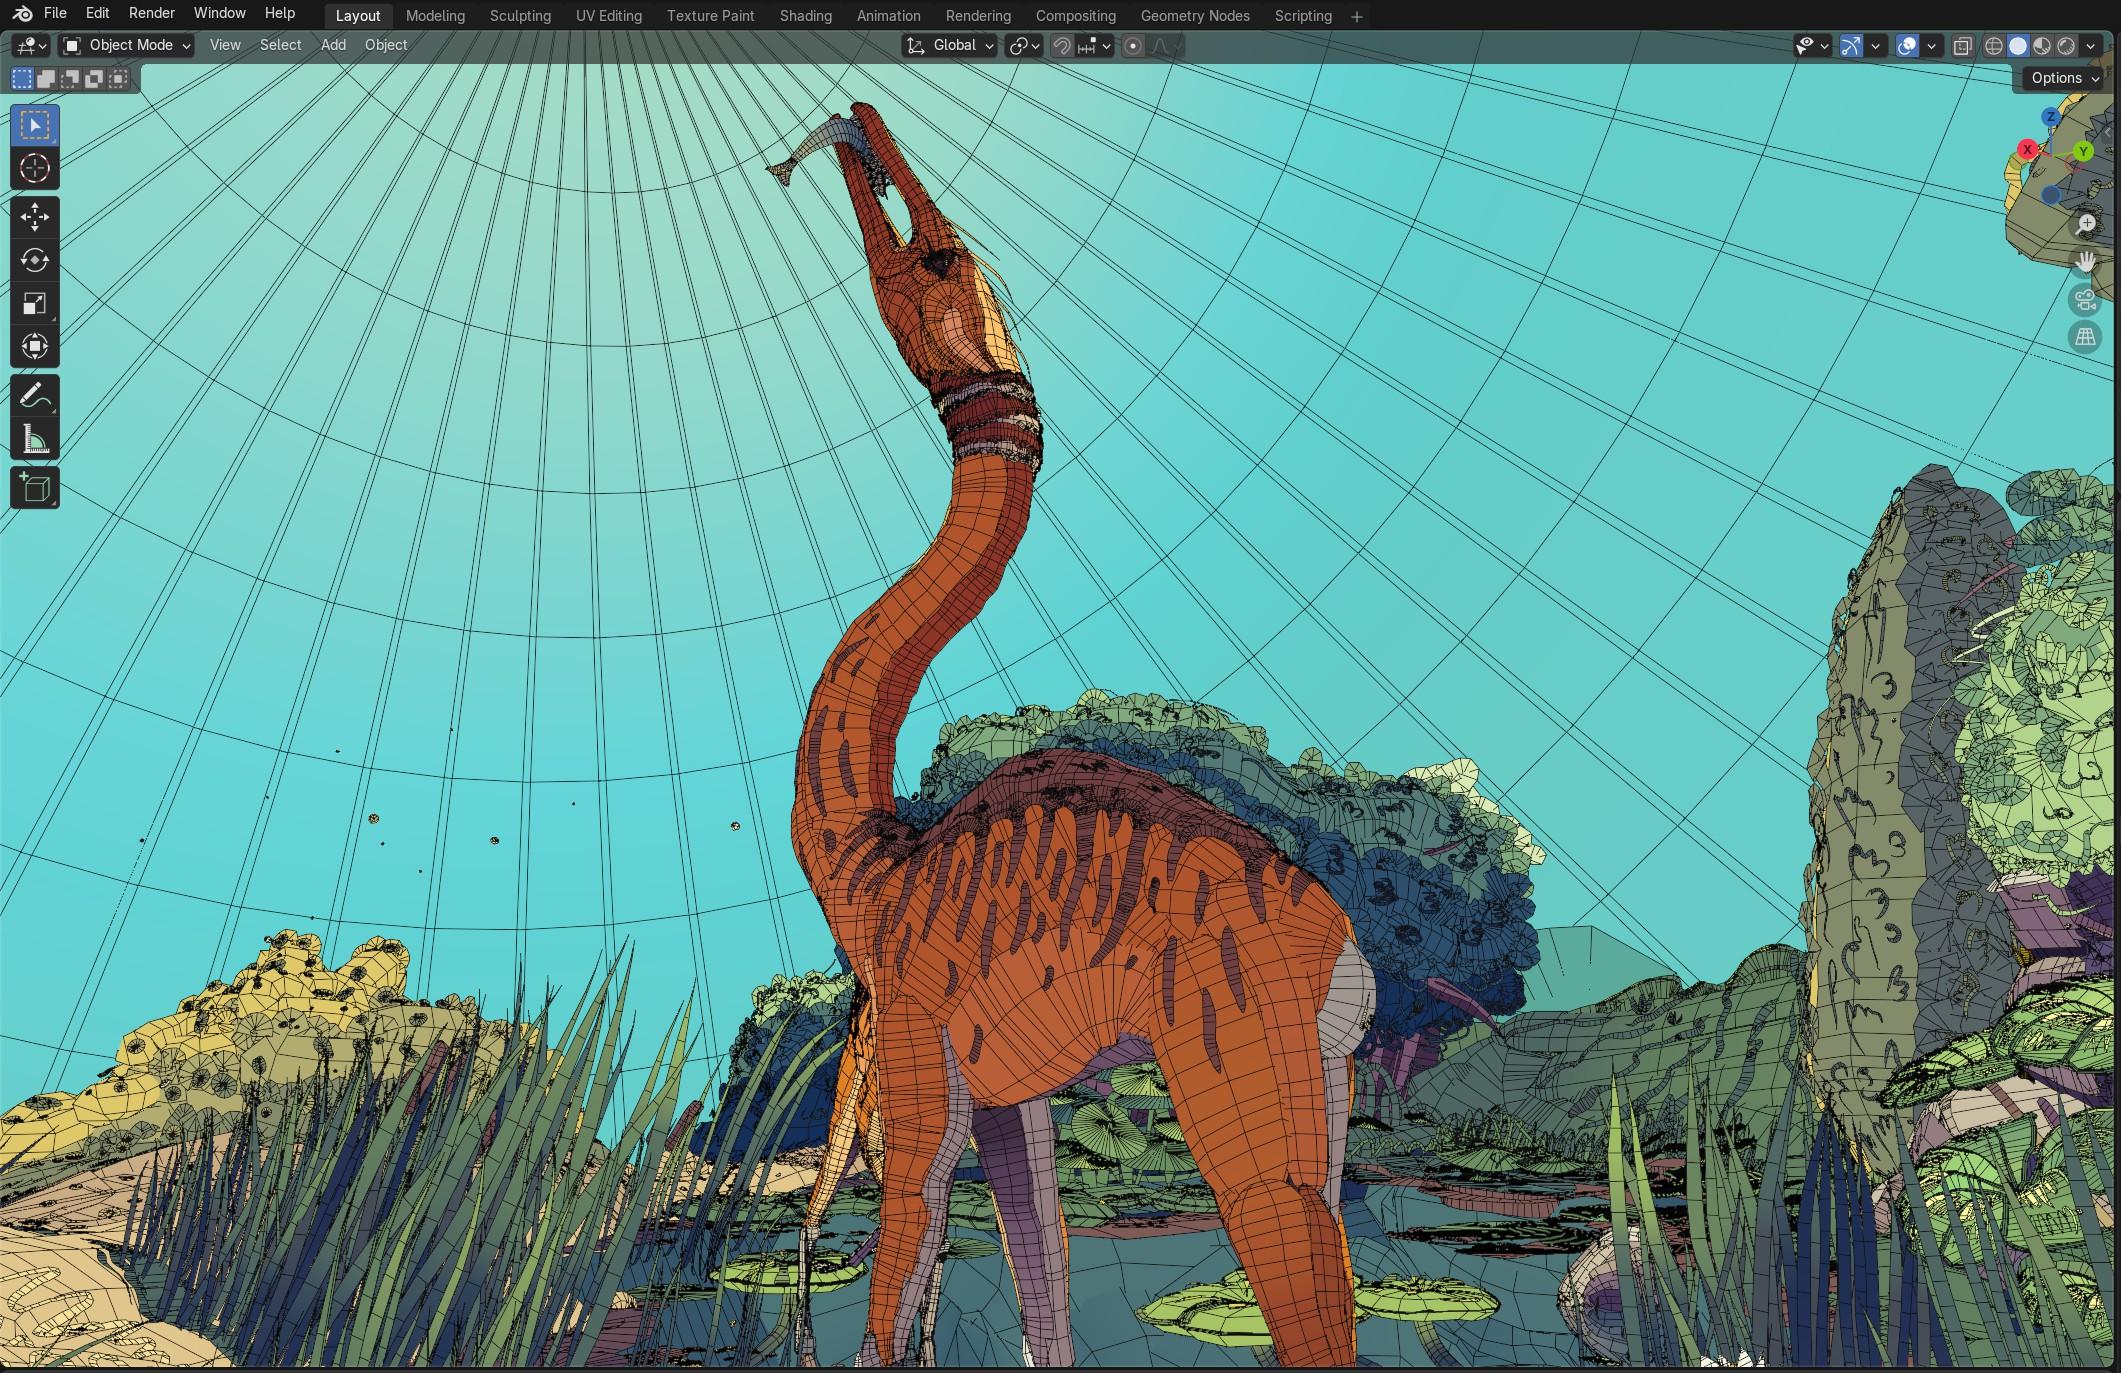Select the Add Cube tool

[35, 488]
